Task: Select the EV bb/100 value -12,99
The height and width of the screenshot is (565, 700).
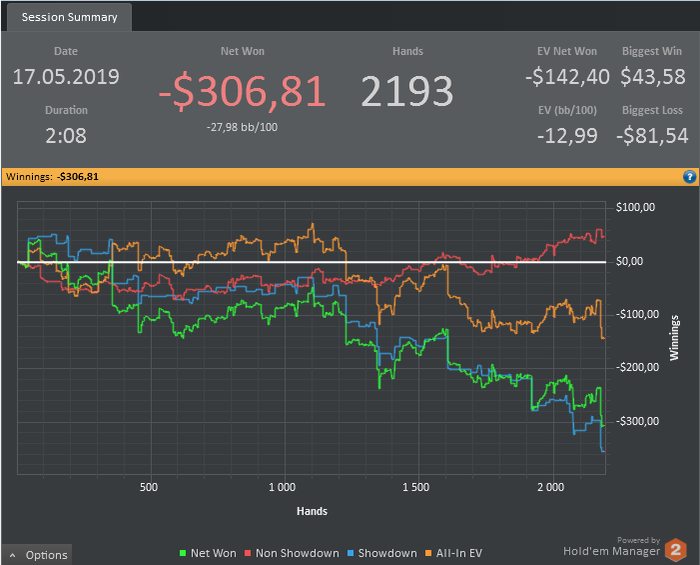Action: 567,136
